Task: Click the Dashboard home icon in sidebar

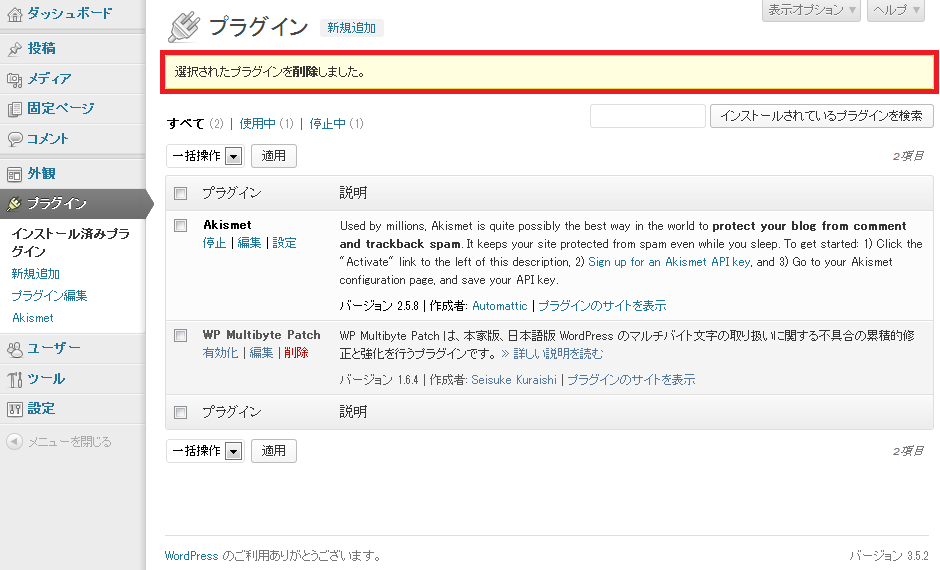Action: [x=15, y=14]
